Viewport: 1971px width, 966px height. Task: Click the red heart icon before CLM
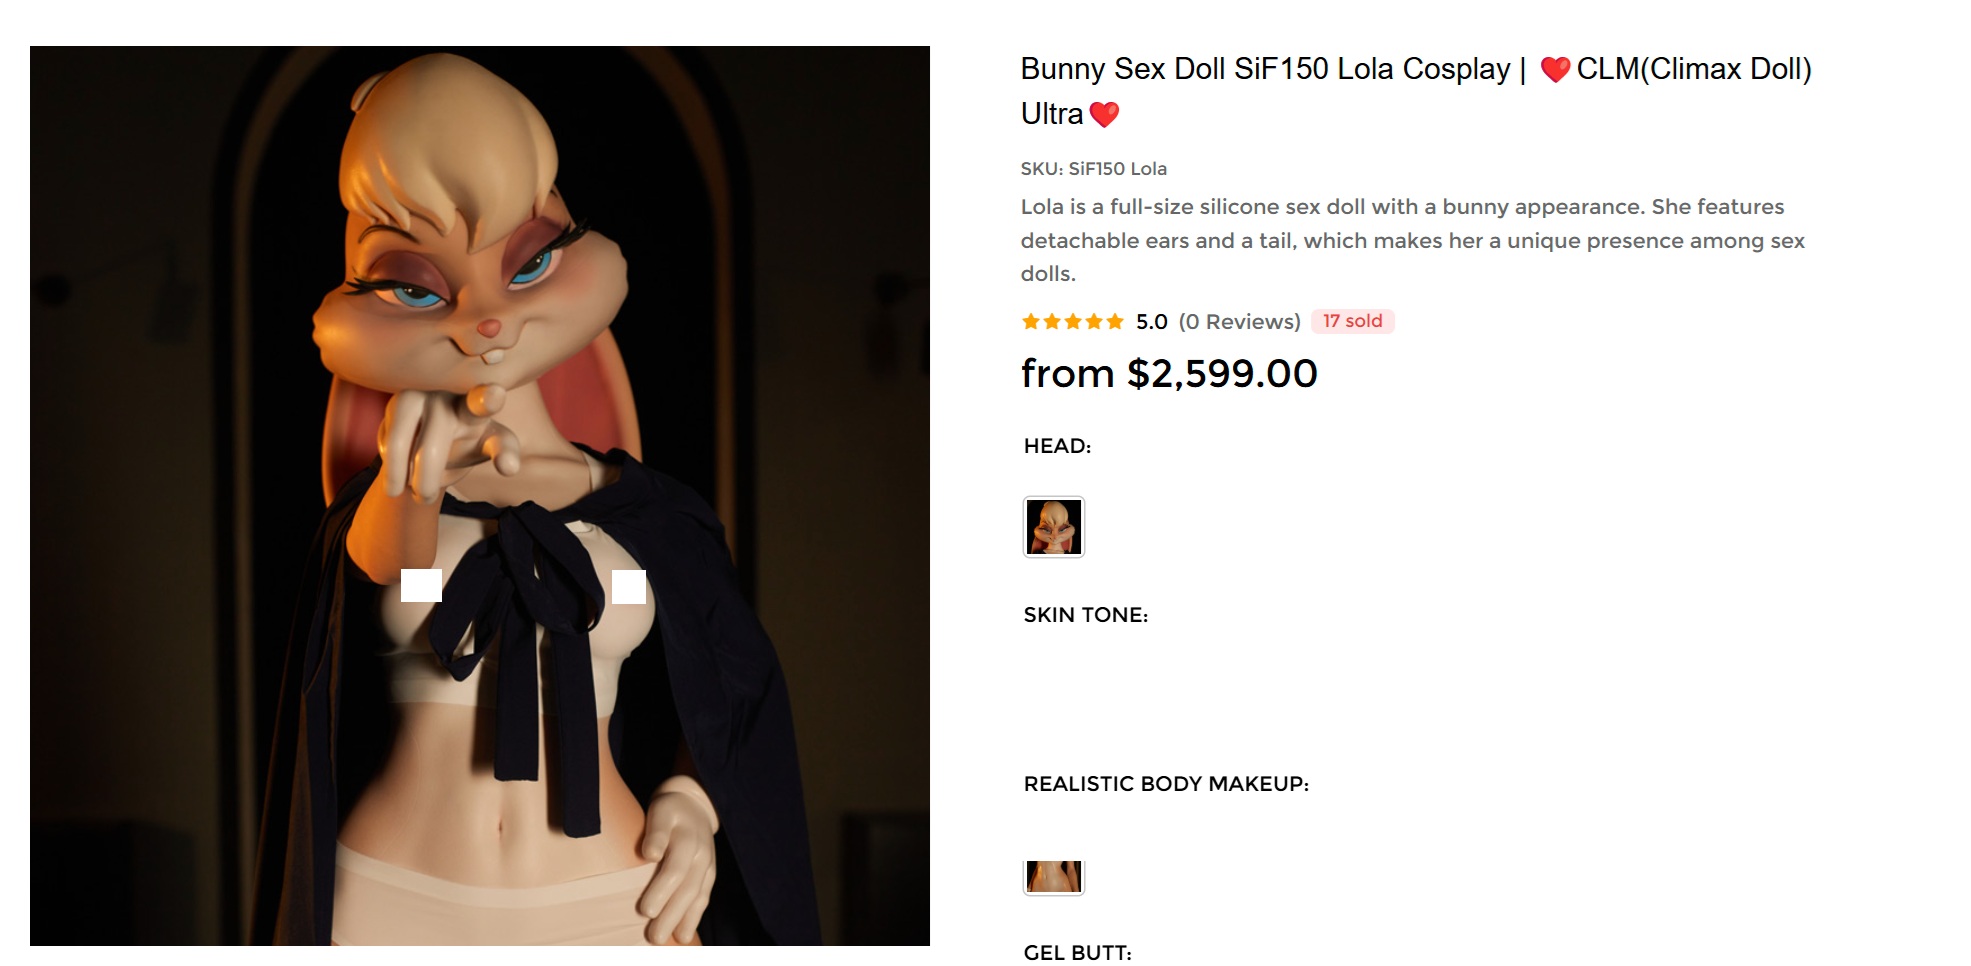1555,69
